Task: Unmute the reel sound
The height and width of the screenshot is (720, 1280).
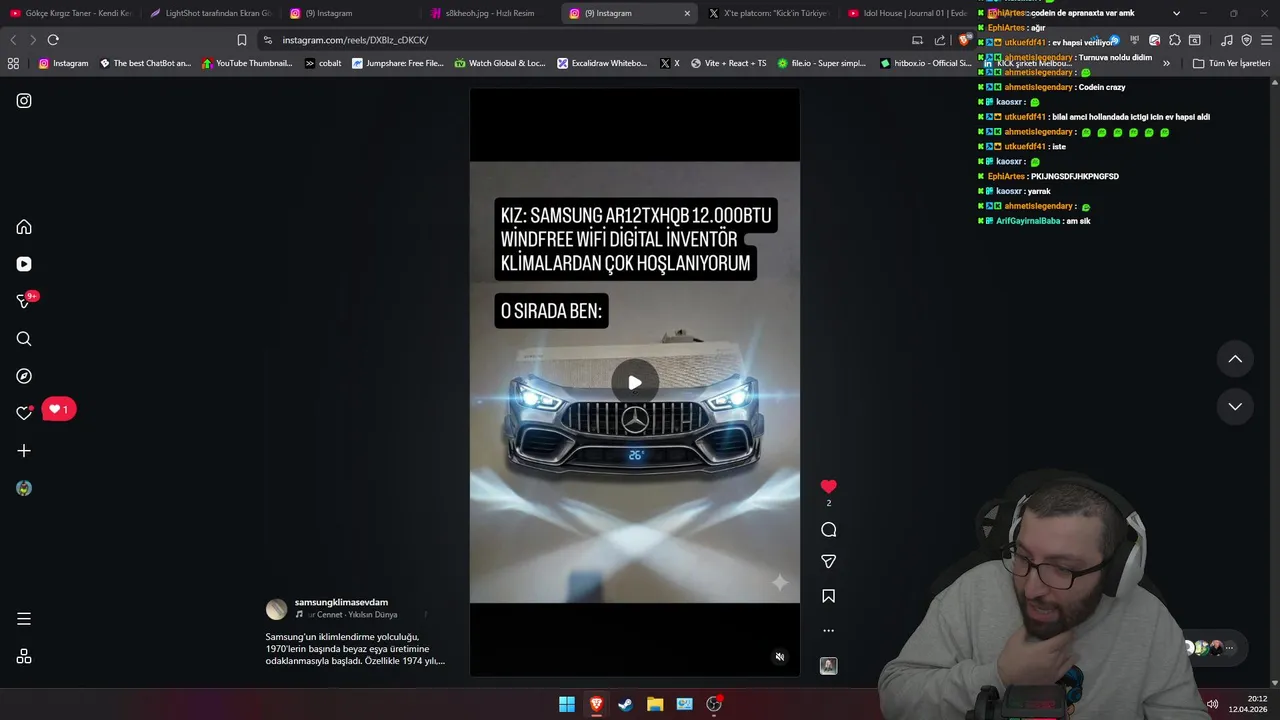Action: tap(780, 657)
